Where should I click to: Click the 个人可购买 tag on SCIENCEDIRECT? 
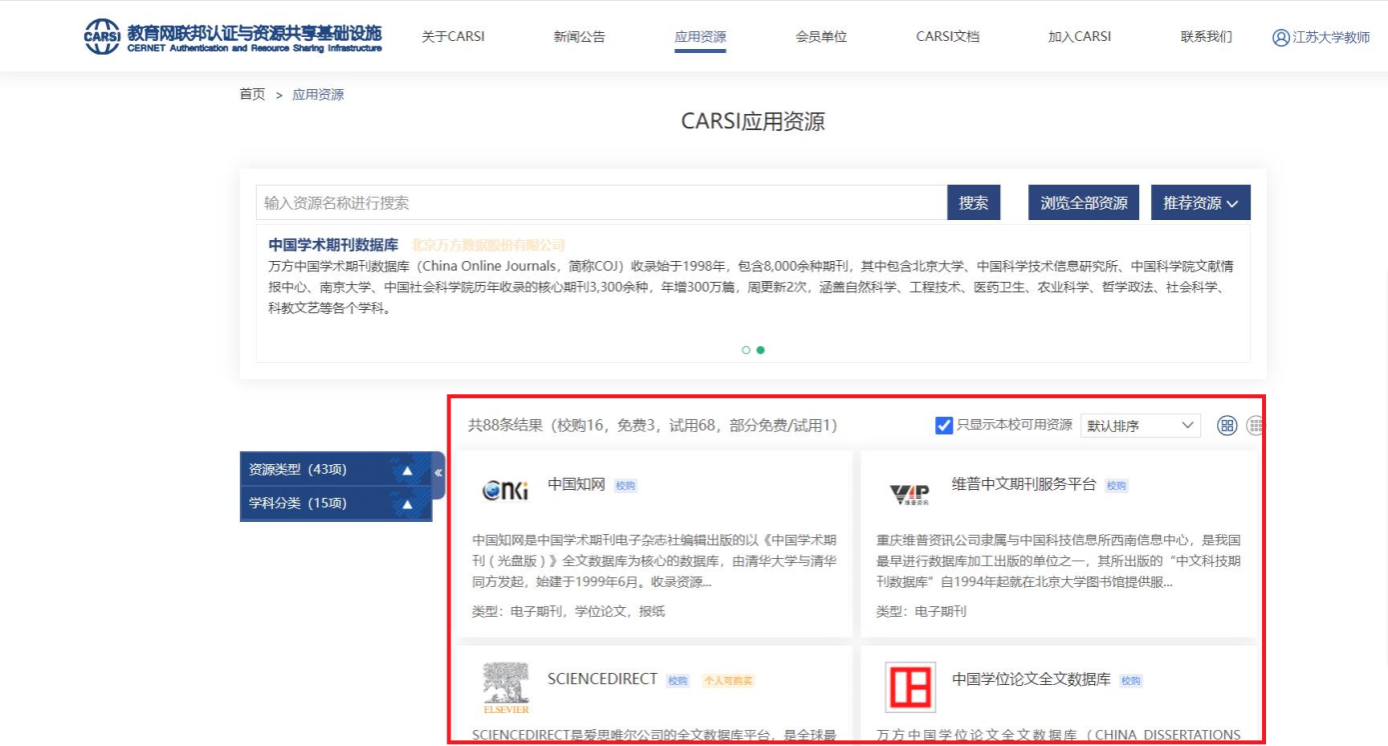[728, 681]
